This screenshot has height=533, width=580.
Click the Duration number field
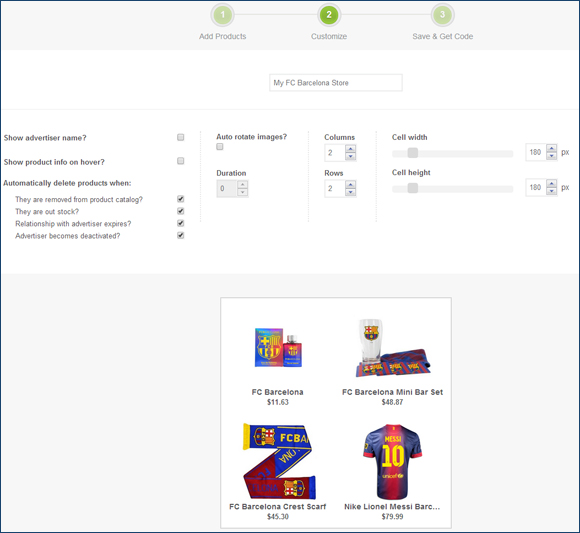click(x=227, y=188)
